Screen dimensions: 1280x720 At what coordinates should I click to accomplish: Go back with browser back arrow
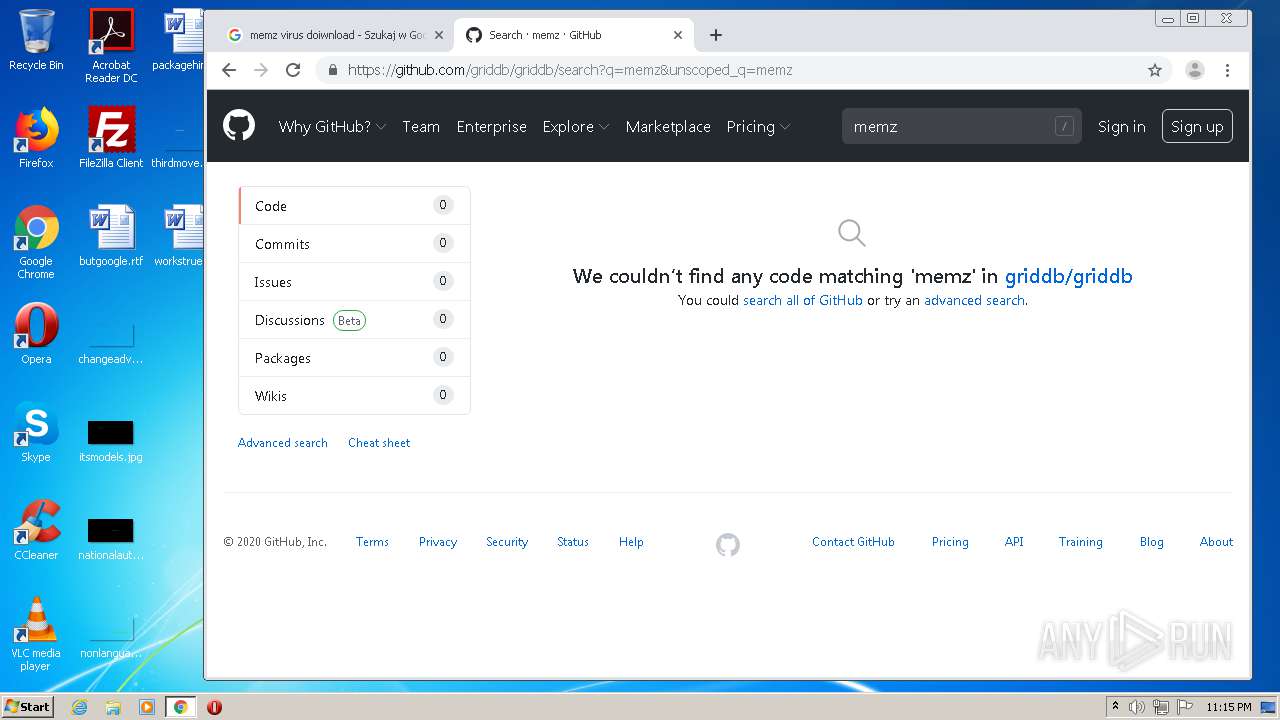229,70
